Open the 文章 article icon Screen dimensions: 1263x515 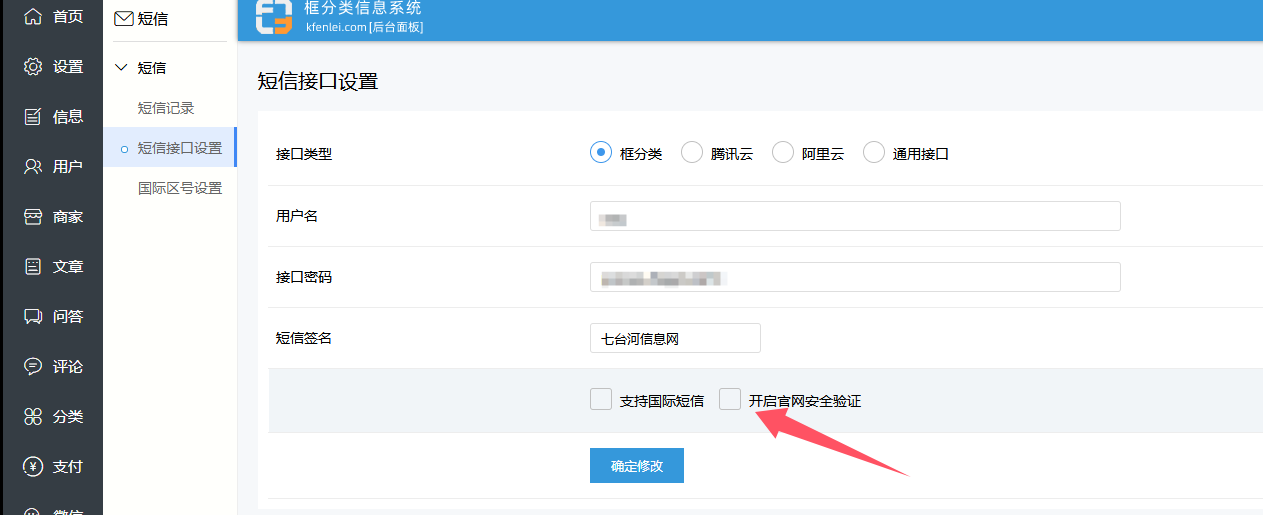coord(33,267)
